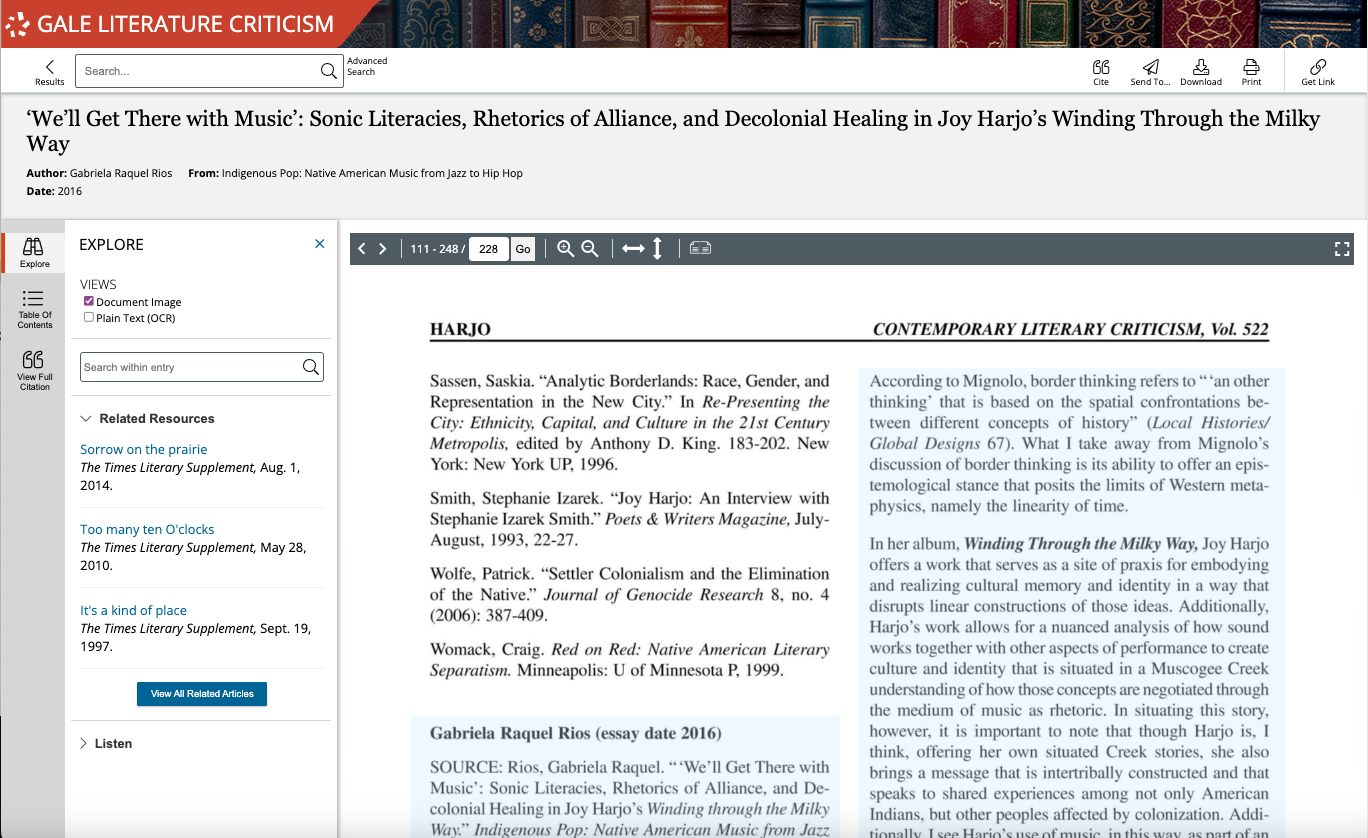Click the search within entry magnifier

pyautogui.click(x=311, y=367)
